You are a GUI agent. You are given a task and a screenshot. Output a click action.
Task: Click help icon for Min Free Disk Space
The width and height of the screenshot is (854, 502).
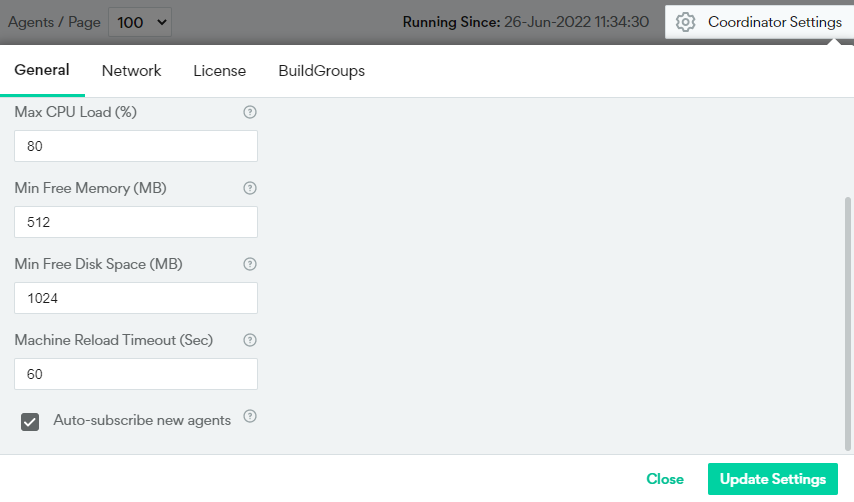(x=250, y=264)
